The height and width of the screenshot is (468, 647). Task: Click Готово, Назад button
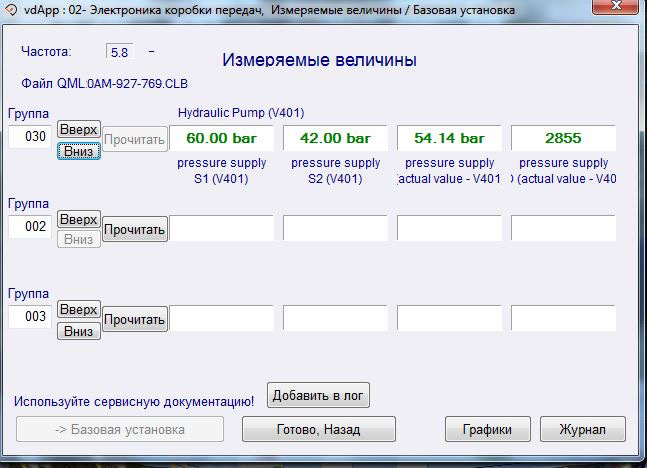coord(319,429)
